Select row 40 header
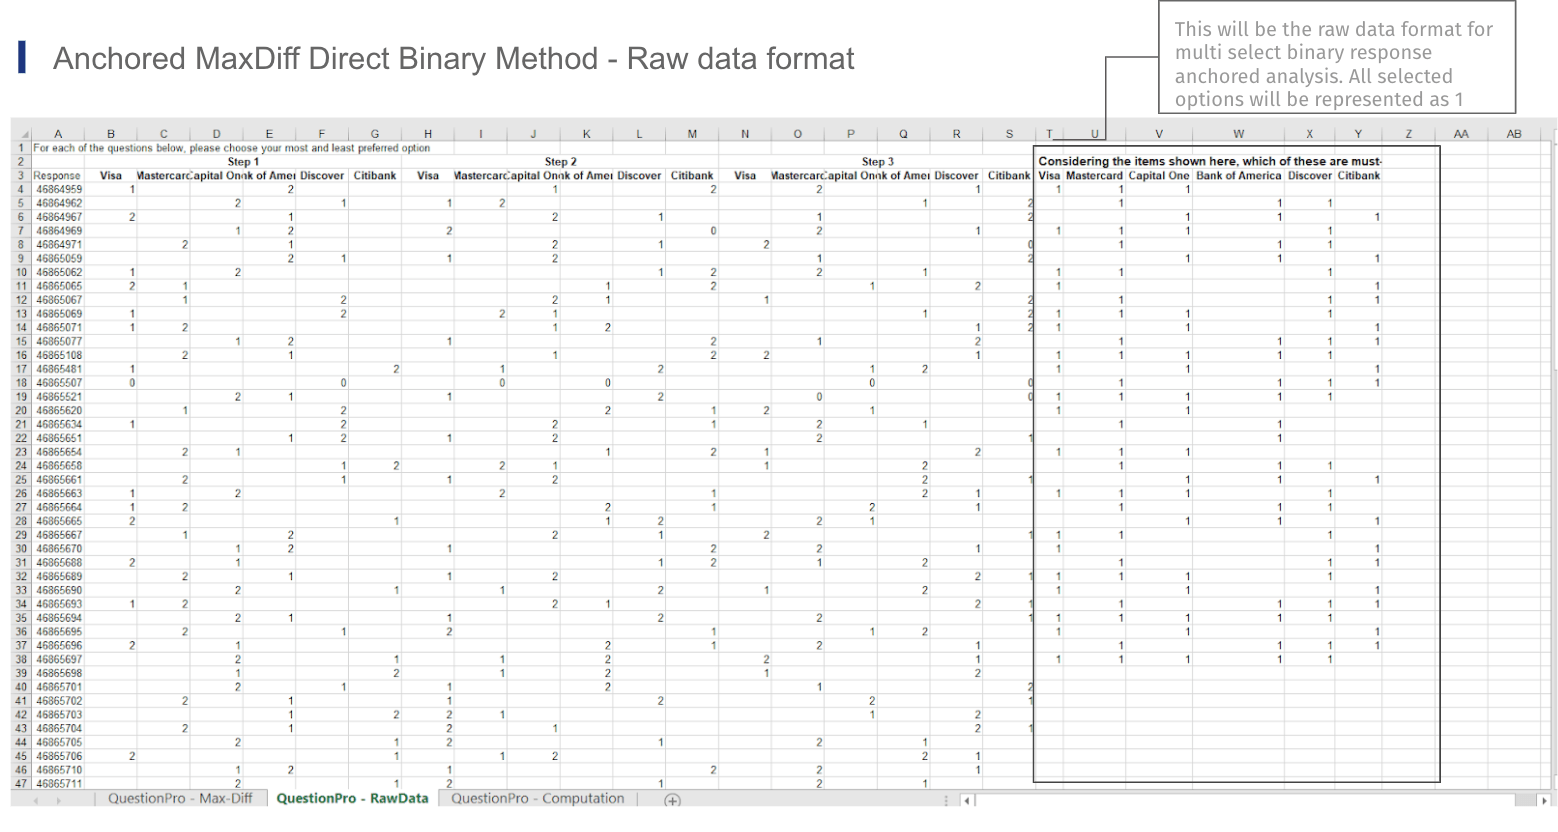The image size is (1558, 832). (21, 688)
